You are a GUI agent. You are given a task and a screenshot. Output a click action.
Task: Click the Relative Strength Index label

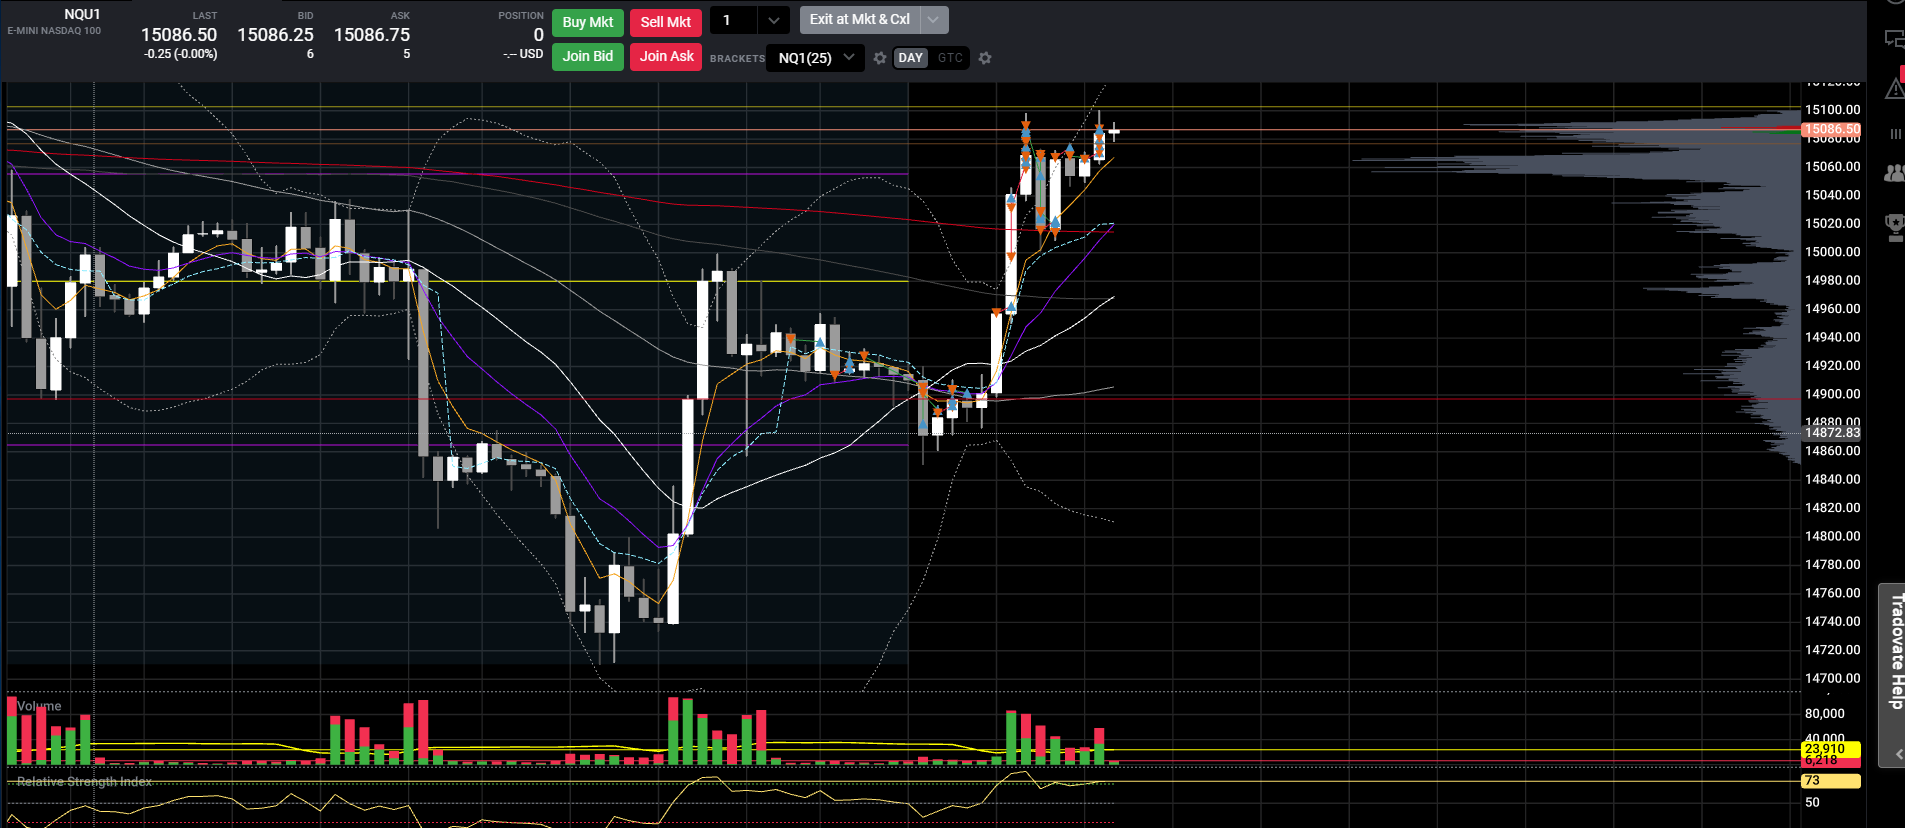point(85,781)
